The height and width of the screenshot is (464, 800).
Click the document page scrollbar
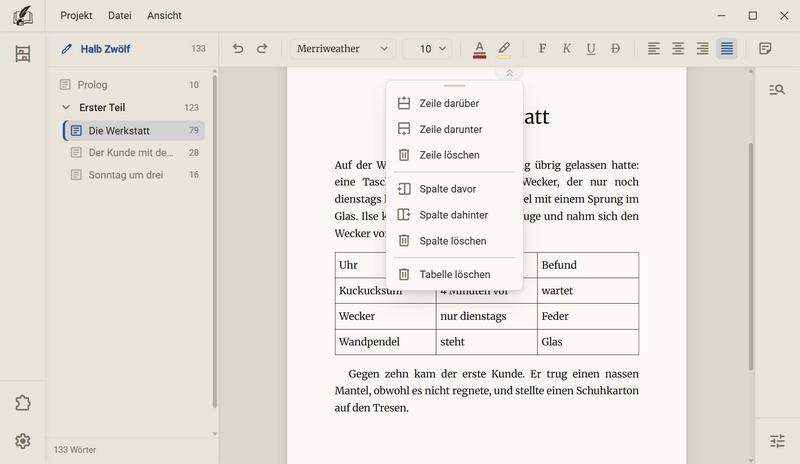[751, 257]
